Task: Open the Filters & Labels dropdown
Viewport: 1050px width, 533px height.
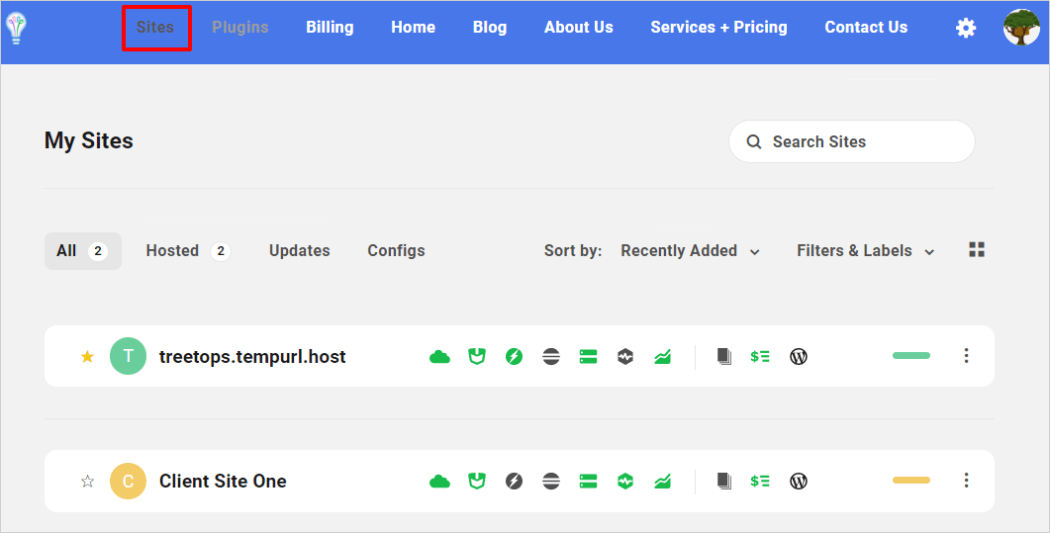Action: click(865, 251)
